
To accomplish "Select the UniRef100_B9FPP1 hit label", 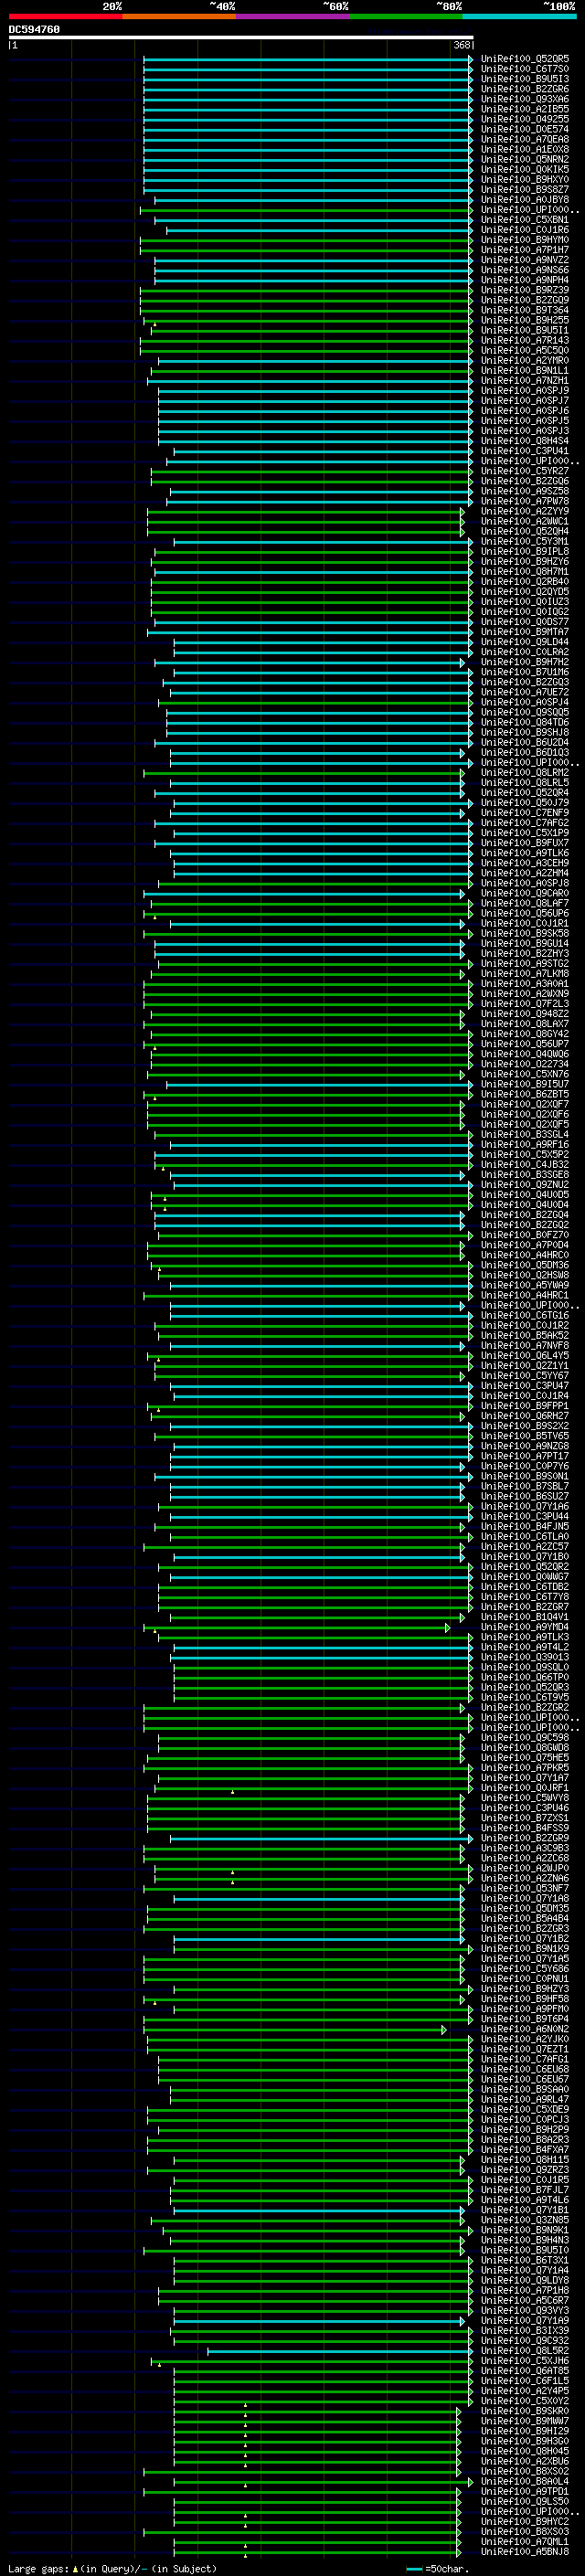I will click(x=525, y=1406).
